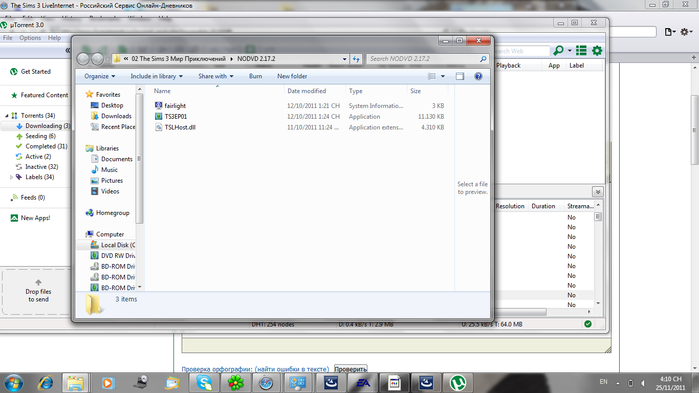
Task: Select the fairlight system information file
Action: click(175, 106)
